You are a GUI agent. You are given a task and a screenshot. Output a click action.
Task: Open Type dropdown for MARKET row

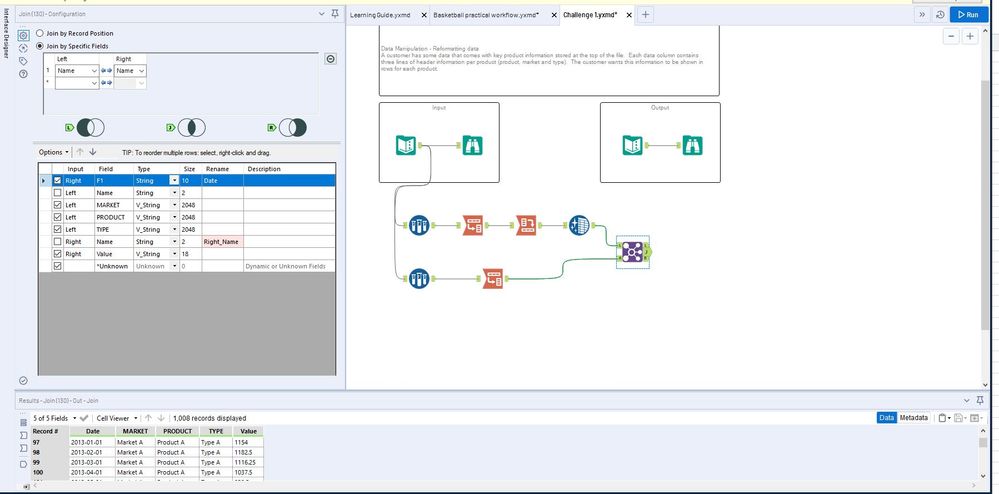point(174,205)
